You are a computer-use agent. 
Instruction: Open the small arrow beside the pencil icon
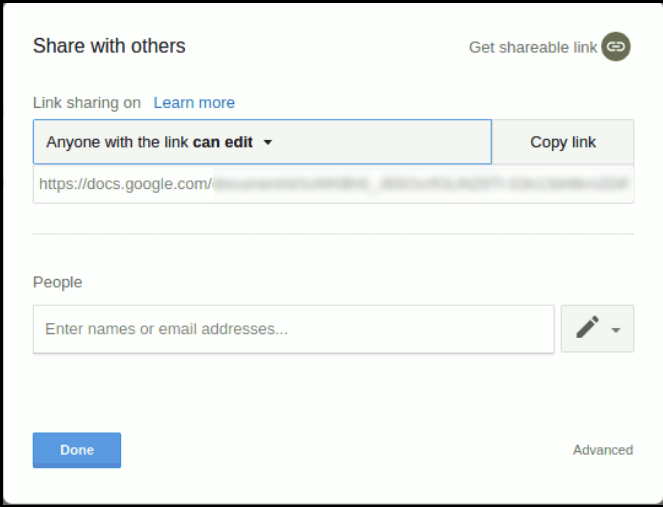616,330
